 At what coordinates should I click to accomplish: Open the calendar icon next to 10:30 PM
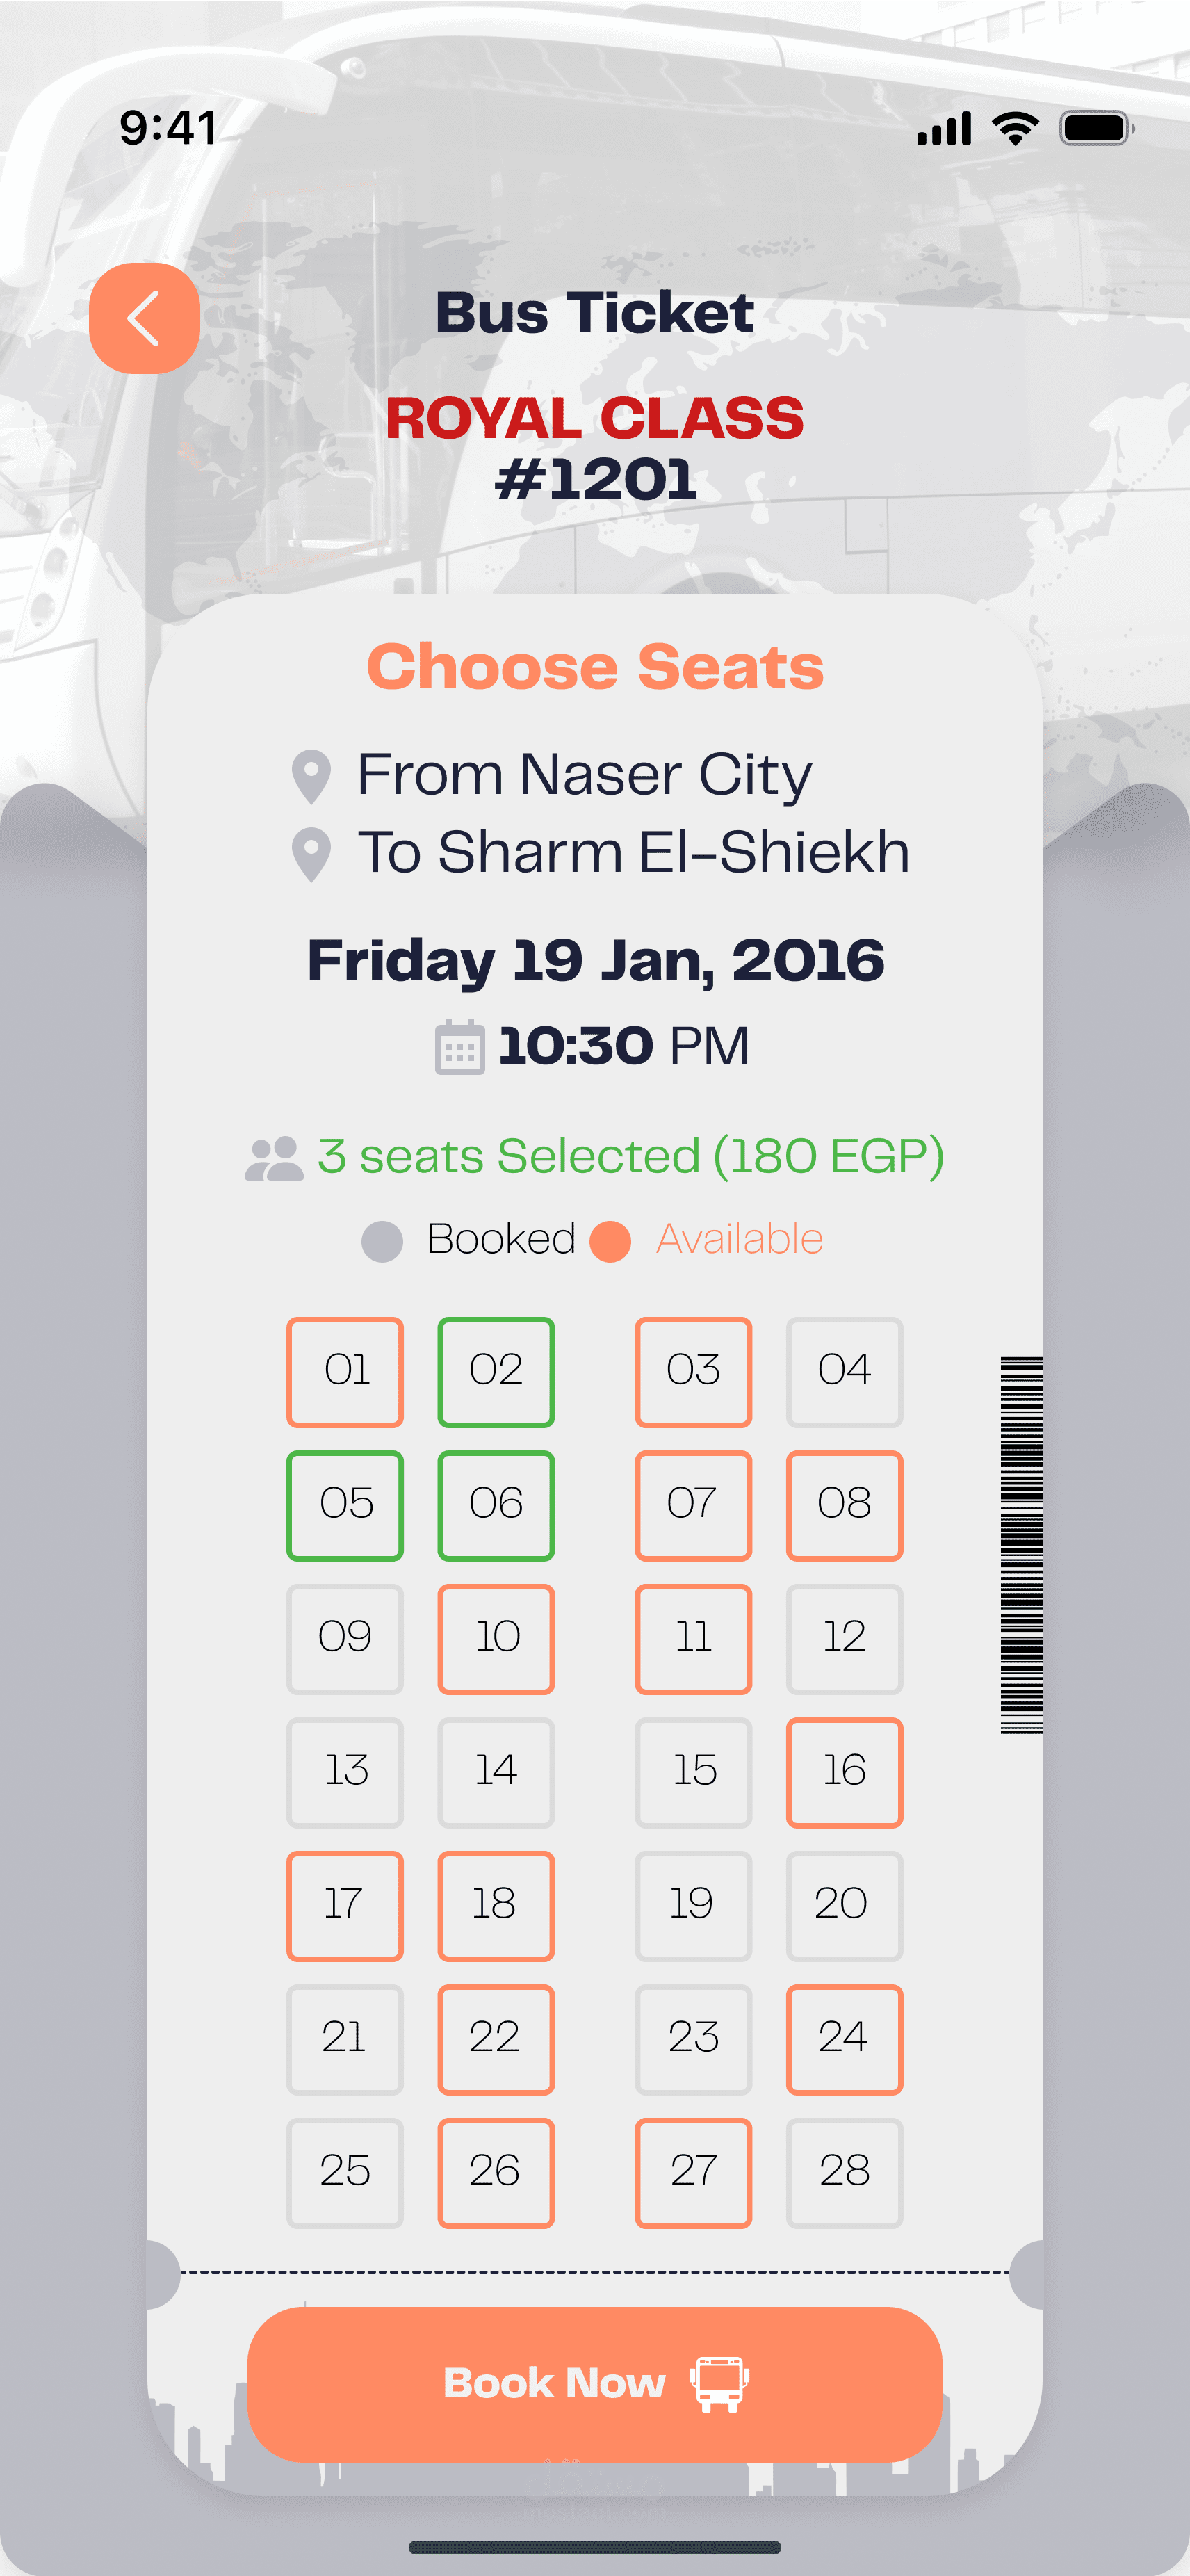[460, 1047]
